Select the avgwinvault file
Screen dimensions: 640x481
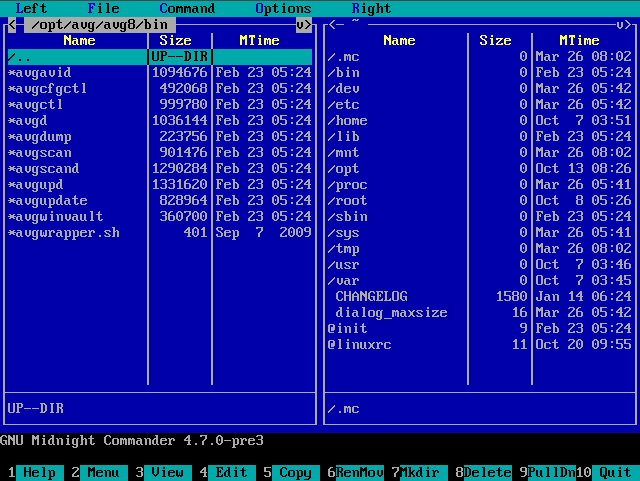160,217
